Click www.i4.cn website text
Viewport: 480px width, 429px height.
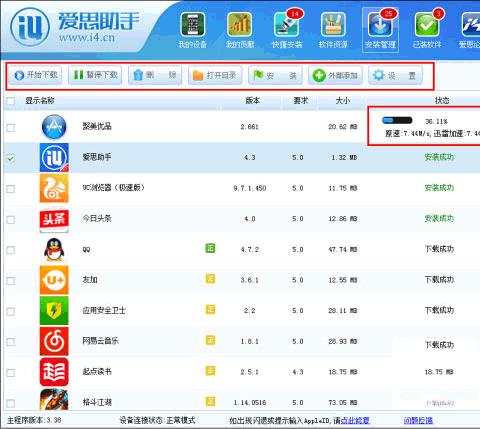point(87,37)
